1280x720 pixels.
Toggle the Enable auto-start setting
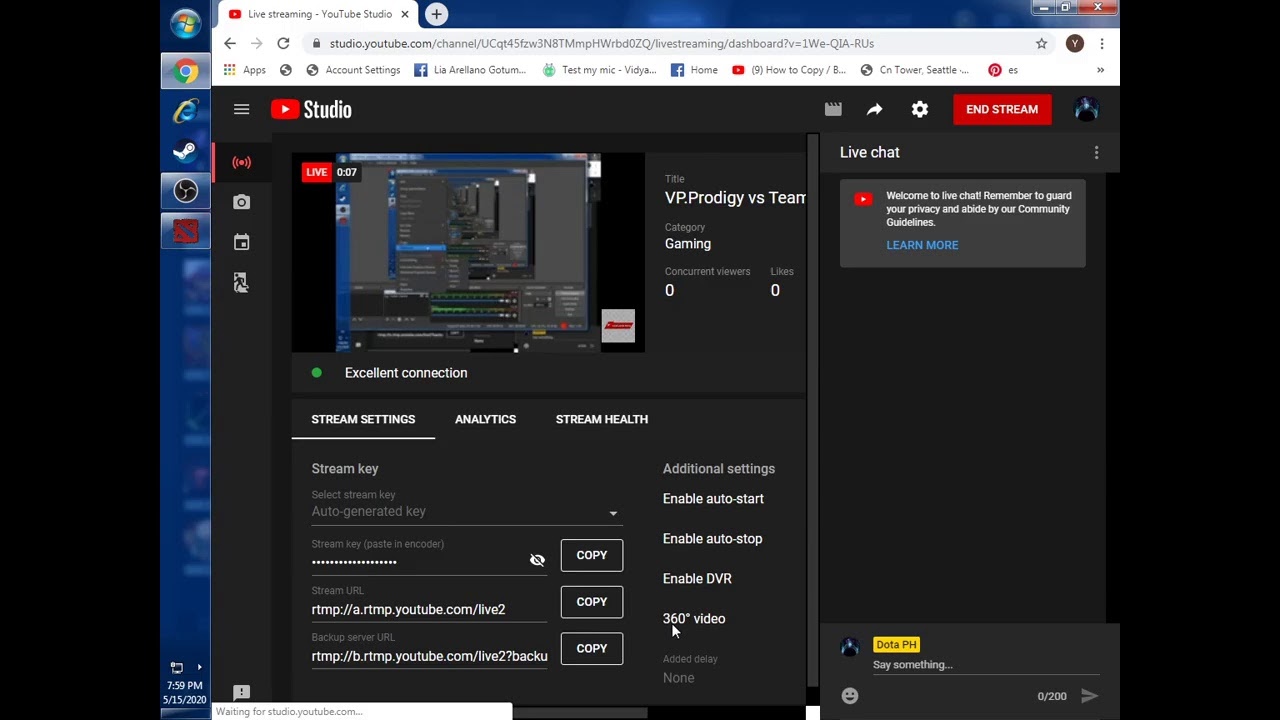713,499
